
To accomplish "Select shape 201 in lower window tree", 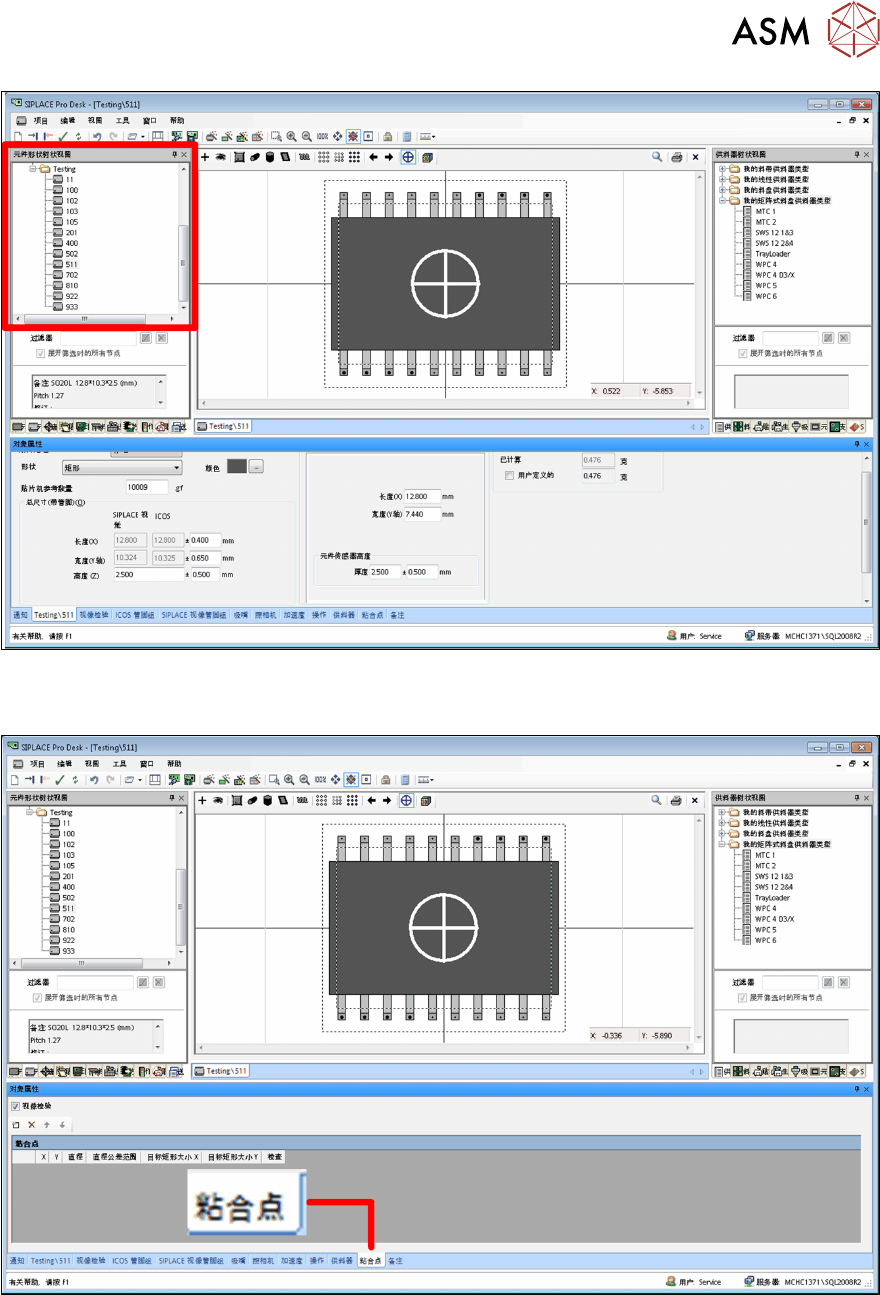I will (x=68, y=876).
